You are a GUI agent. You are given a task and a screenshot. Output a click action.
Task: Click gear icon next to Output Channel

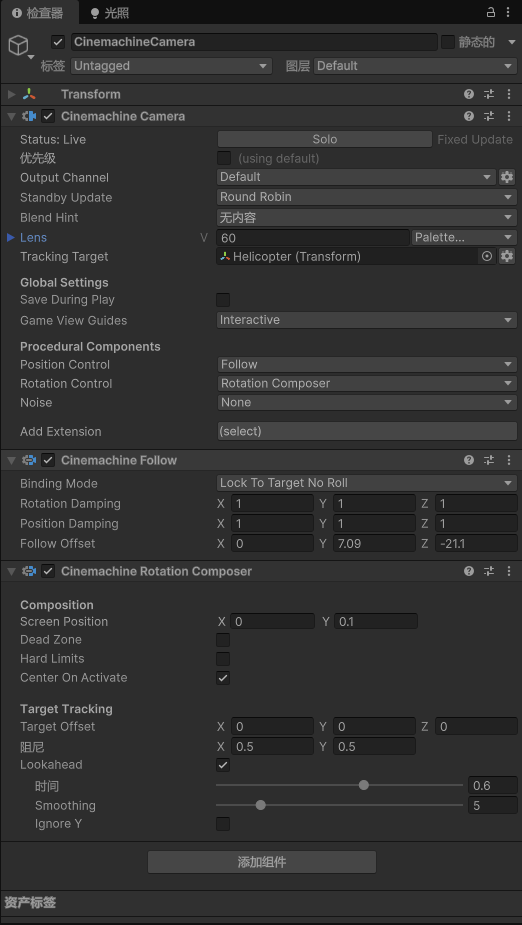click(507, 177)
